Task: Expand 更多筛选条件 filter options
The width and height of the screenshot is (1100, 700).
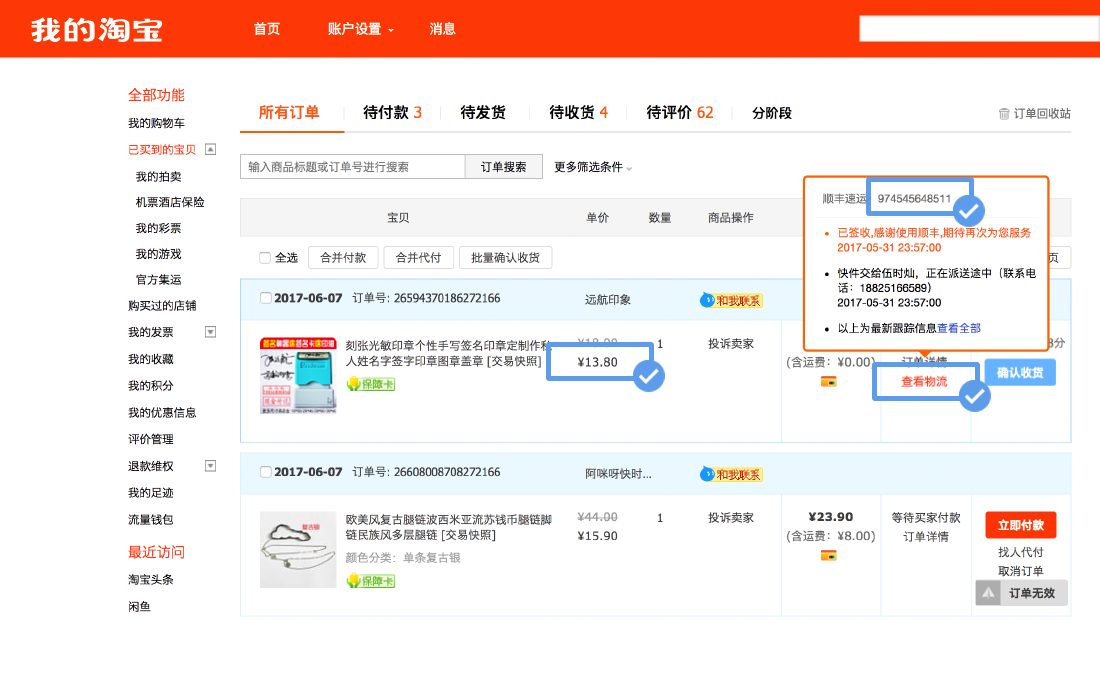Action: click(593, 167)
